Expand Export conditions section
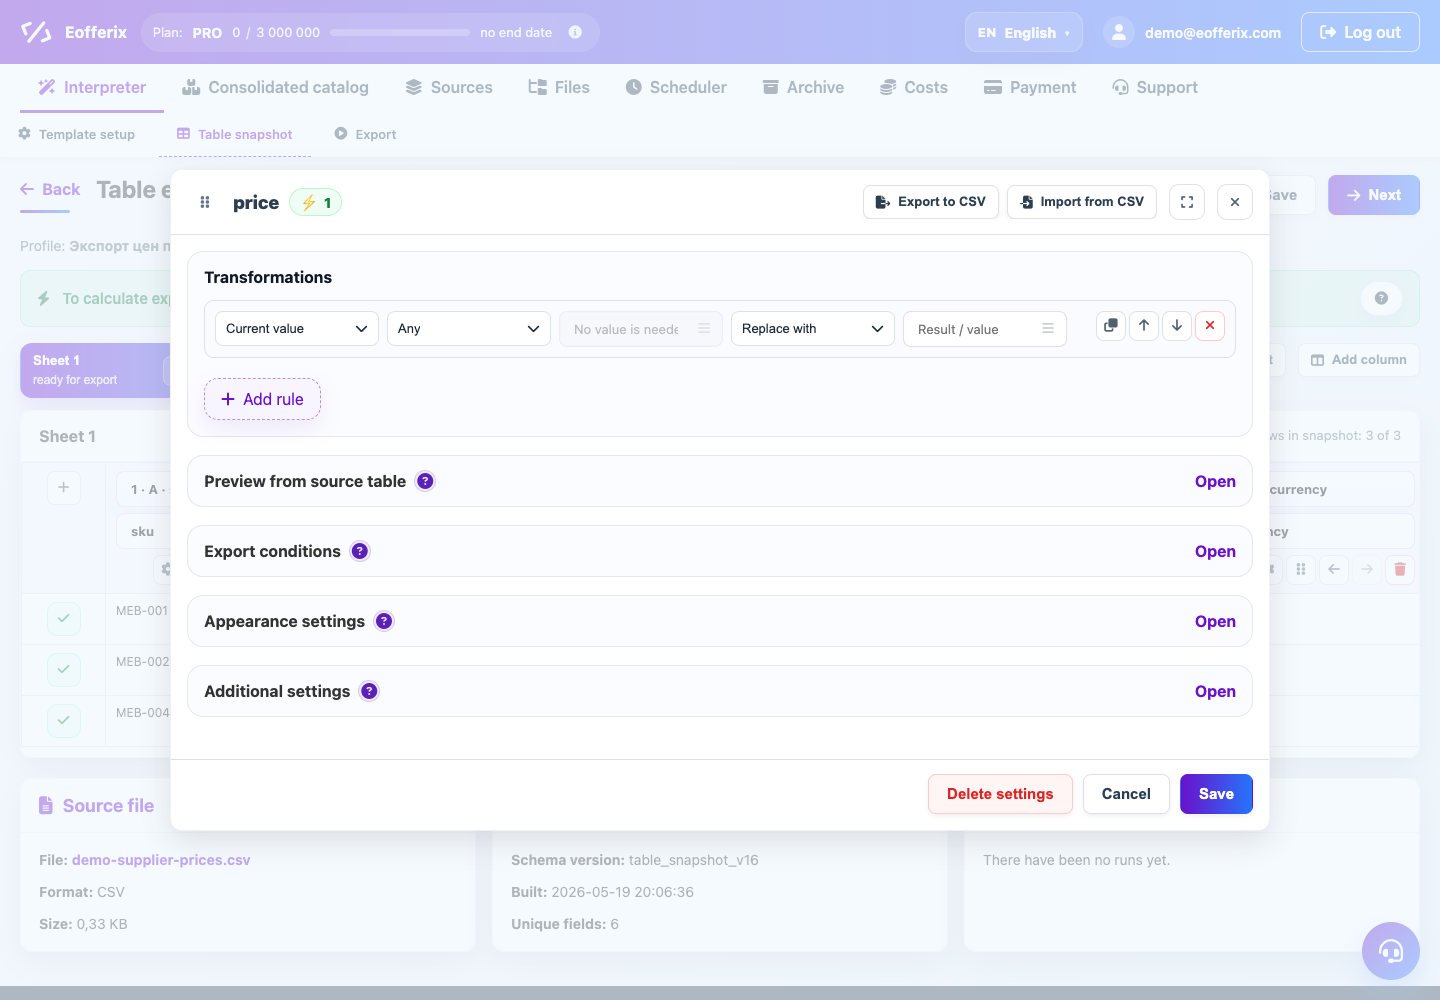This screenshot has height=1000, width=1440. pyautogui.click(x=1215, y=551)
